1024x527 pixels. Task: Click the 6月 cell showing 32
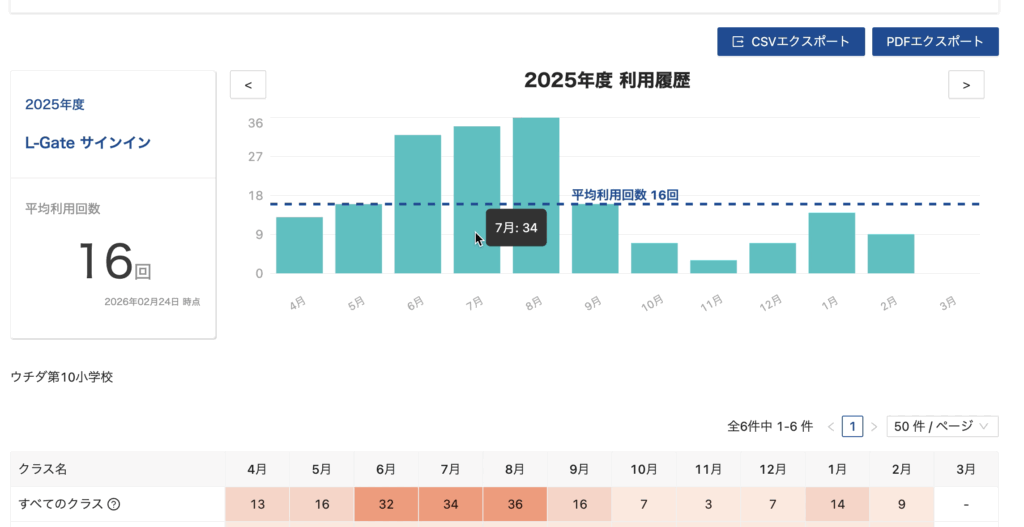tap(386, 504)
